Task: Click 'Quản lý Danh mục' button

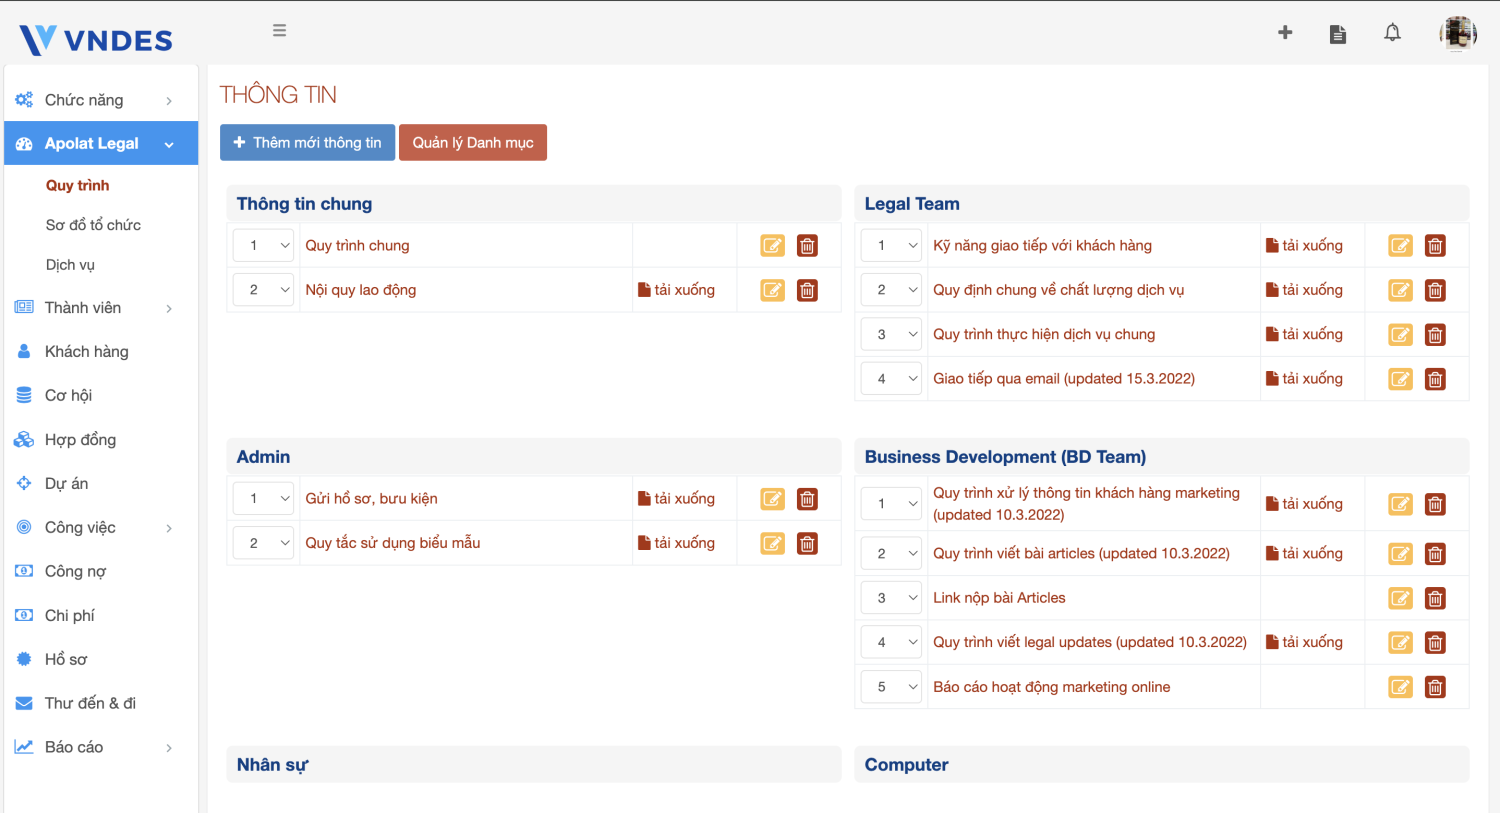Action: 473,143
